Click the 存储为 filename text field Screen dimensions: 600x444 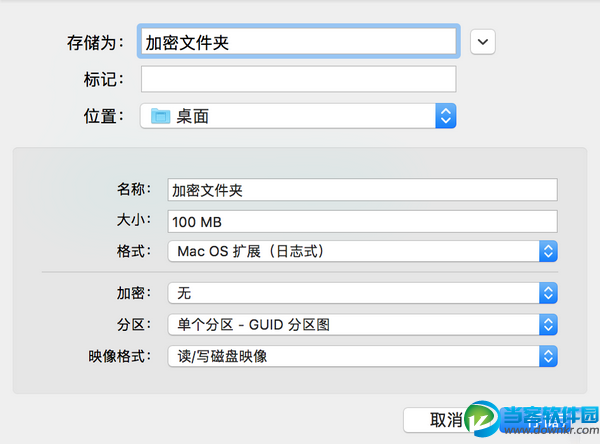click(x=298, y=42)
